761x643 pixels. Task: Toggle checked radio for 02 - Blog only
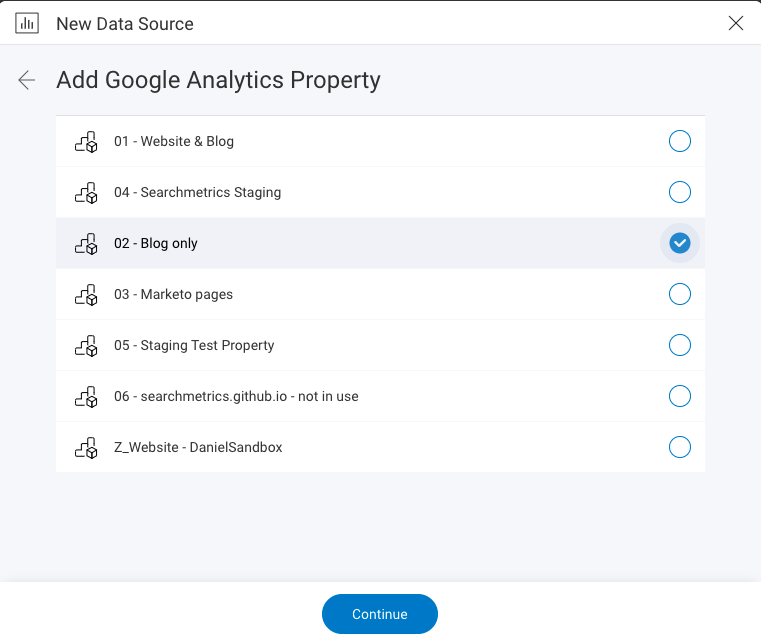(x=679, y=243)
